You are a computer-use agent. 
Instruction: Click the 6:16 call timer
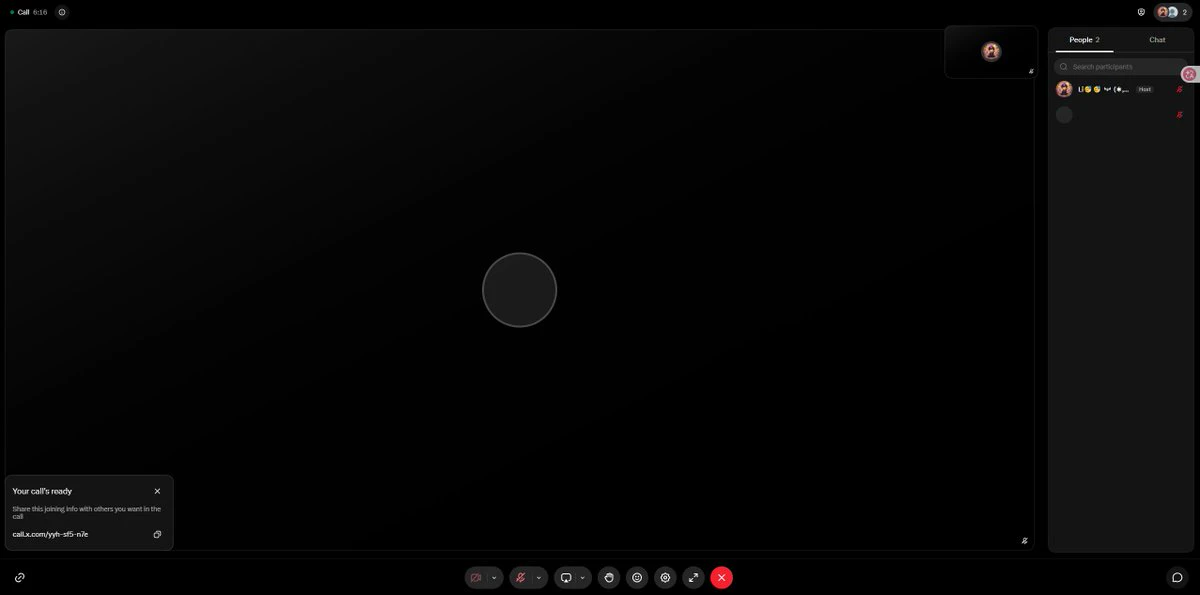click(40, 12)
